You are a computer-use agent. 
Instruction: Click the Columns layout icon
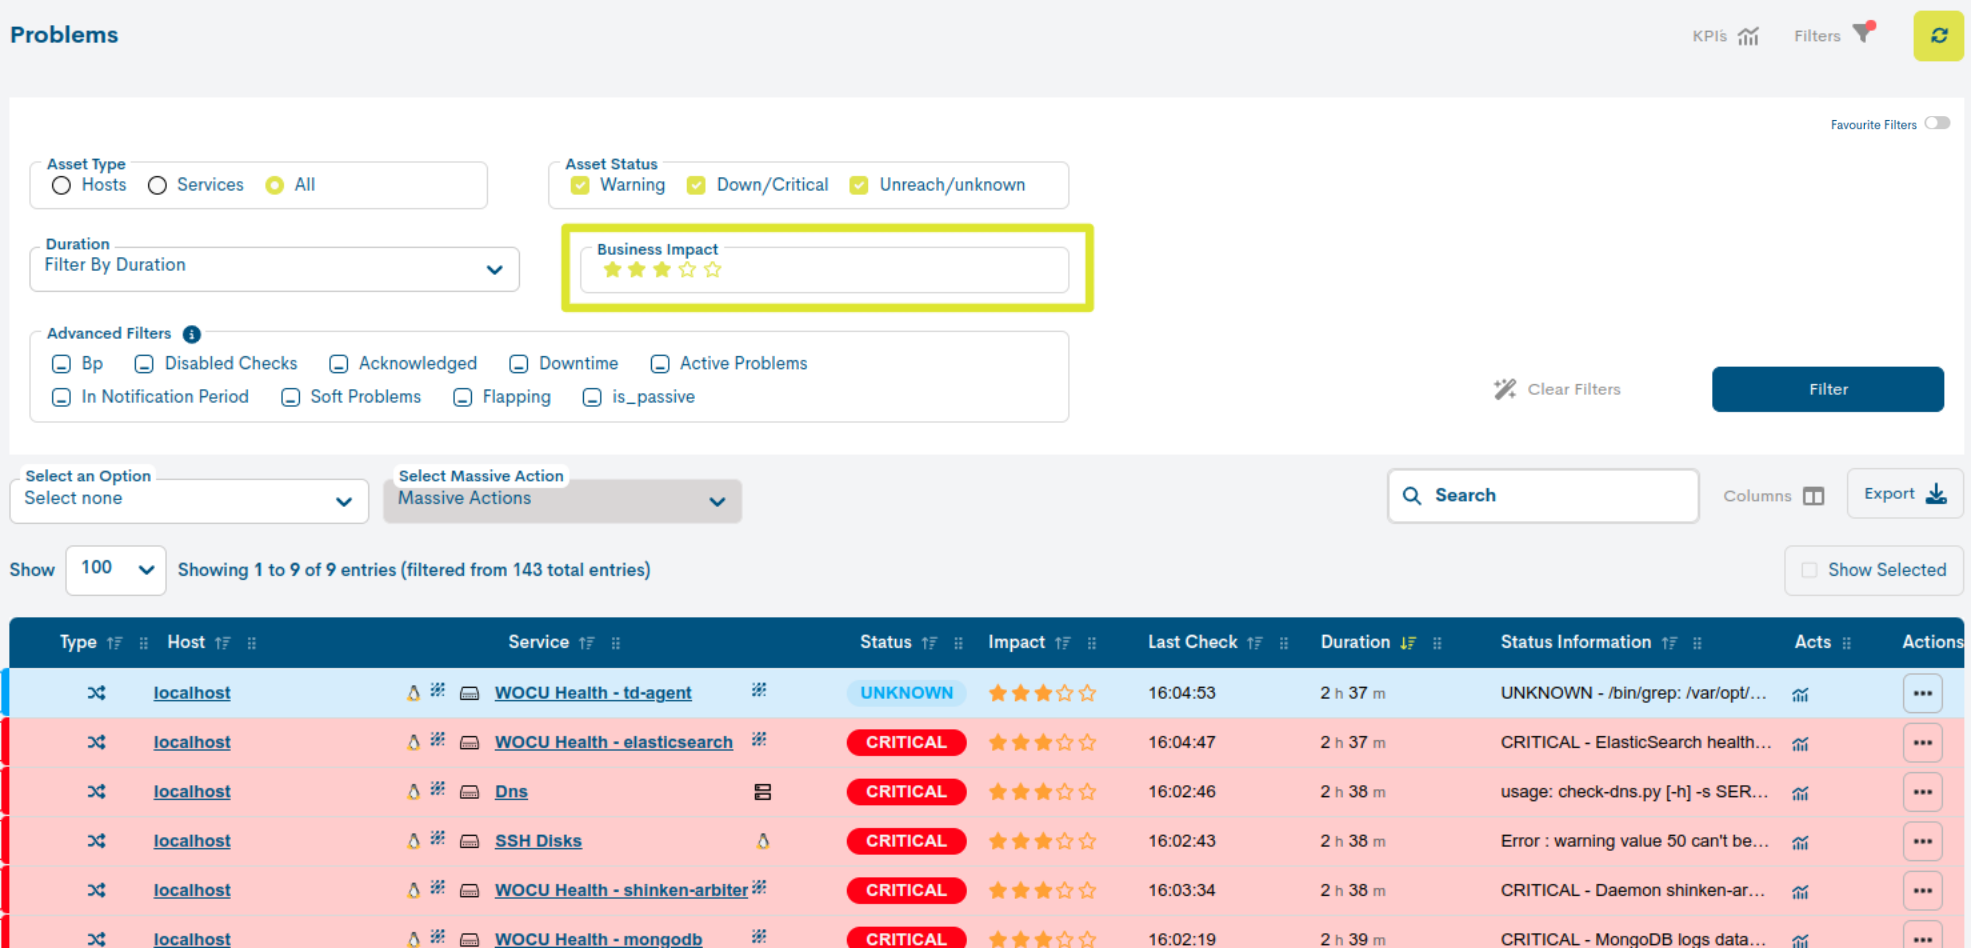click(x=1814, y=496)
